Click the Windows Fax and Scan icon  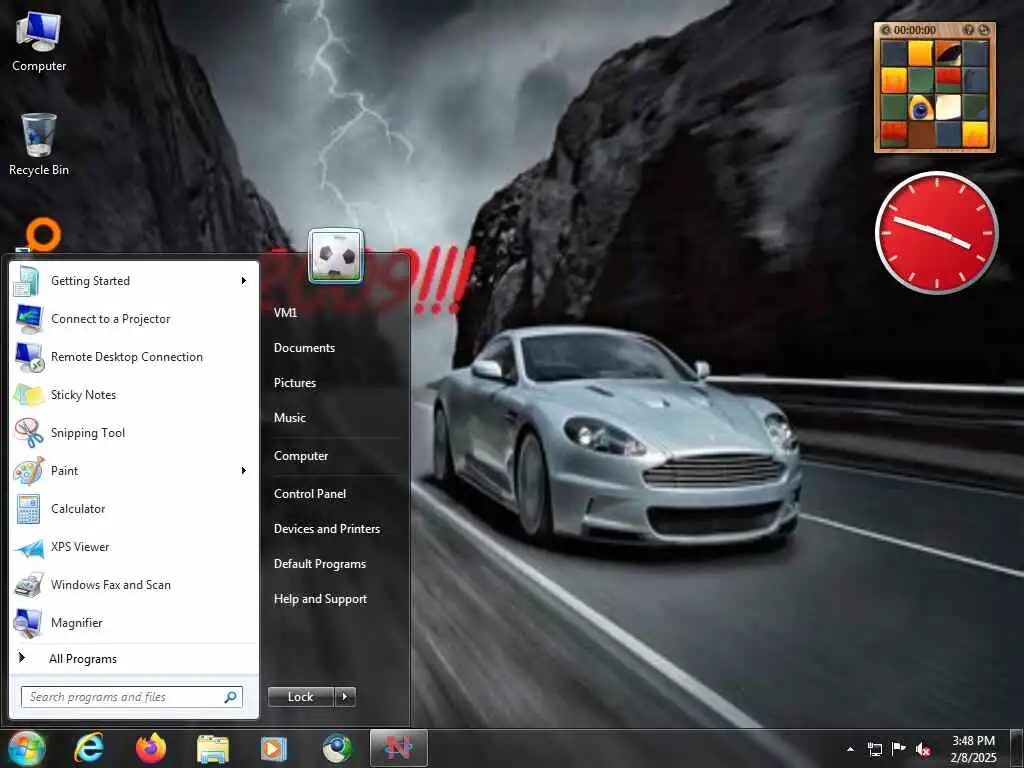click(29, 585)
